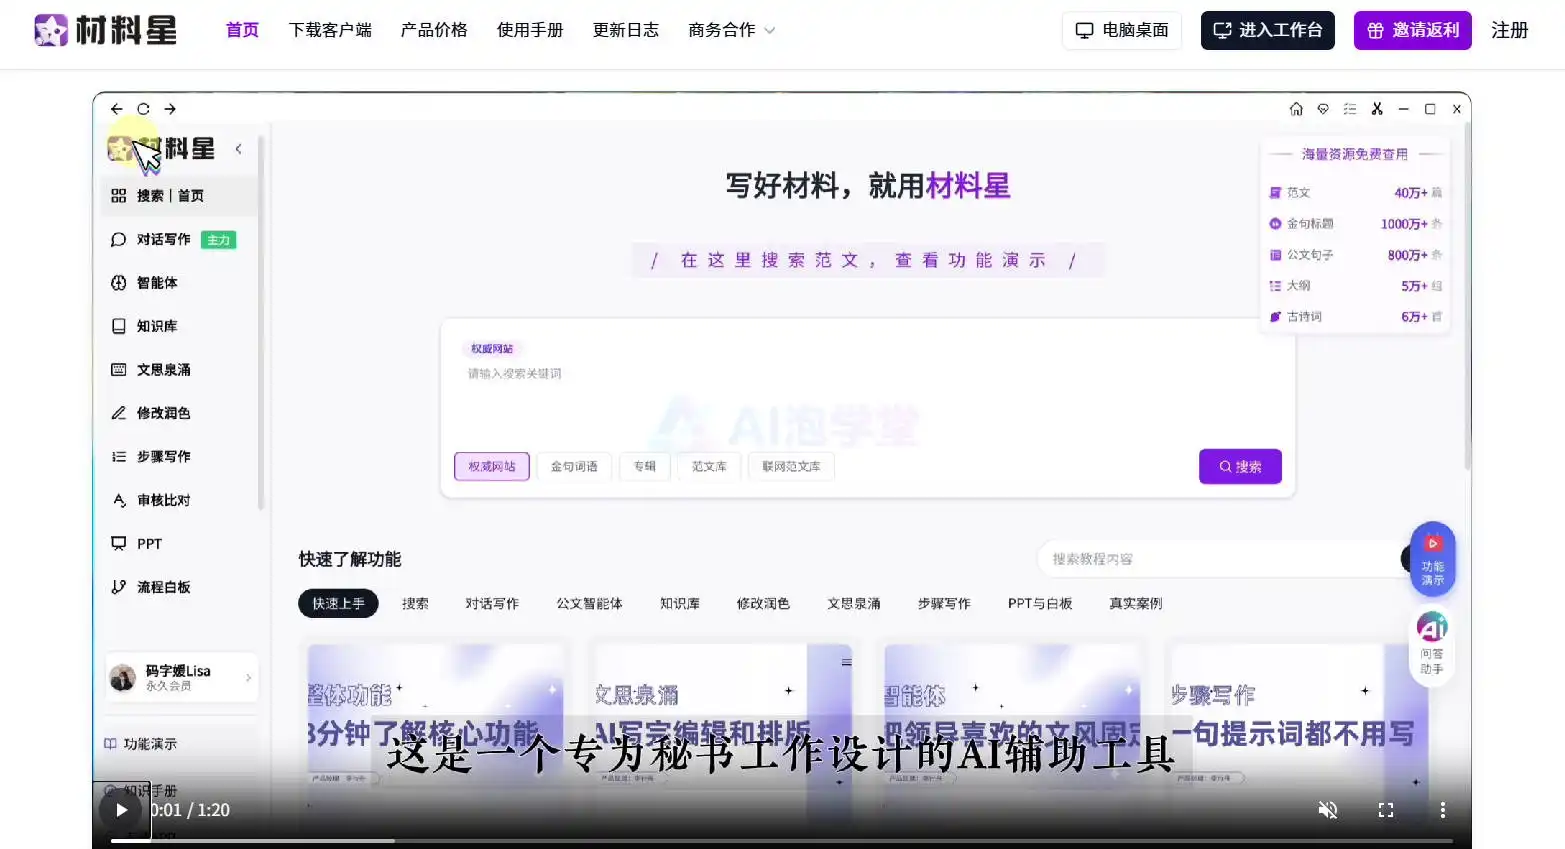Open 首页 in the top navigation
The height and width of the screenshot is (849, 1565).
[x=242, y=30]
